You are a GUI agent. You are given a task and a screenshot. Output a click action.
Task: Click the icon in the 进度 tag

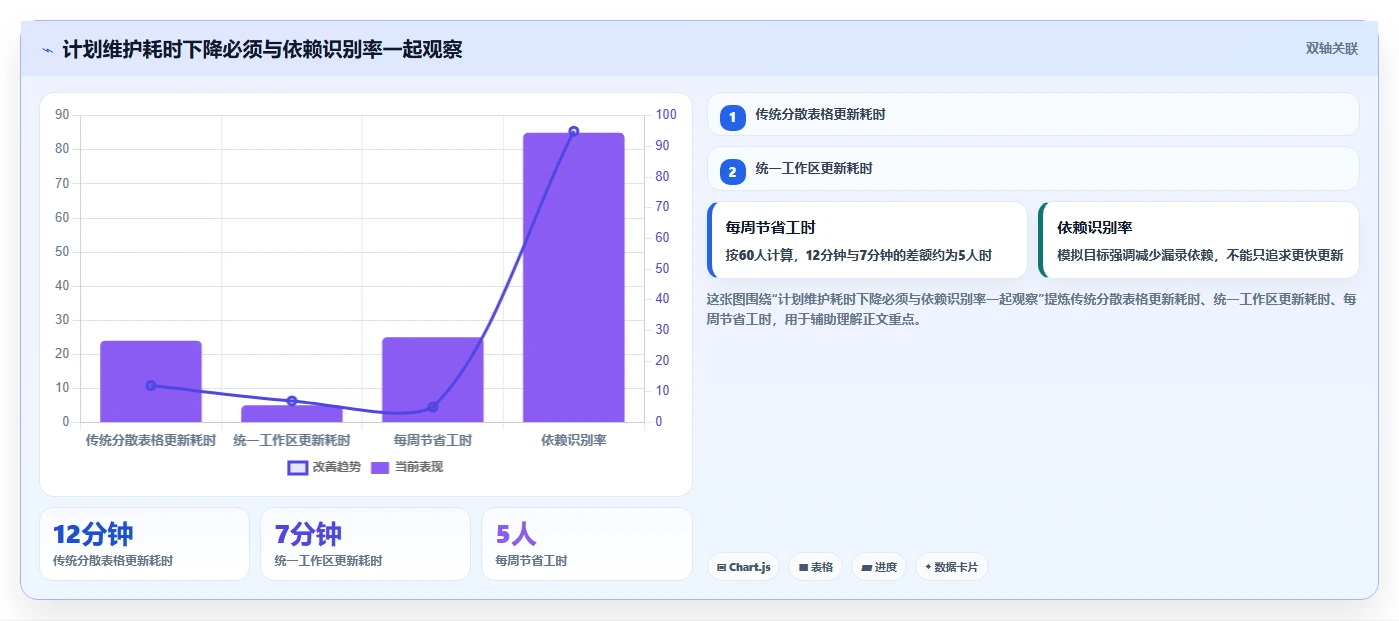tap(866, 567)
